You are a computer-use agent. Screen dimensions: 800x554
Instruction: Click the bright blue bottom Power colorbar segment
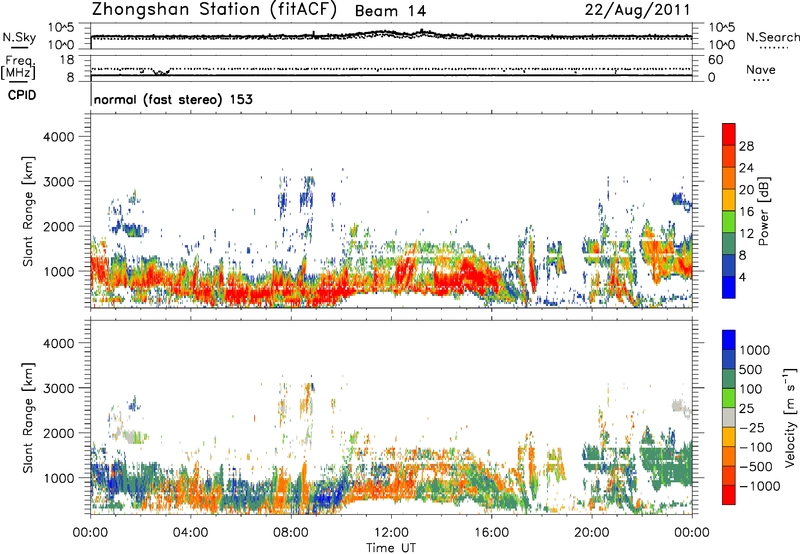(729, 287)
